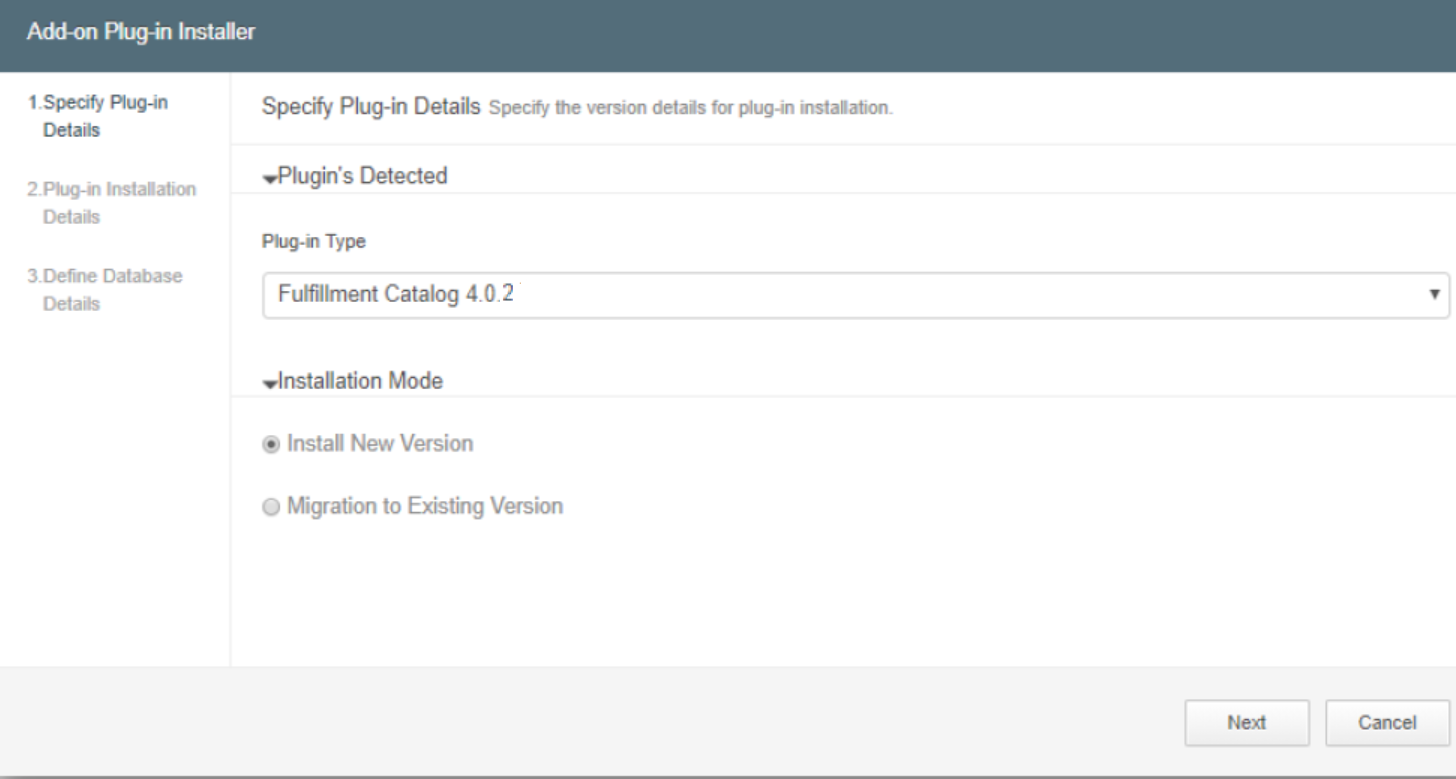
Task: Click the Specify Plug-in Details heading text
Action: click(x=371, y=106)
